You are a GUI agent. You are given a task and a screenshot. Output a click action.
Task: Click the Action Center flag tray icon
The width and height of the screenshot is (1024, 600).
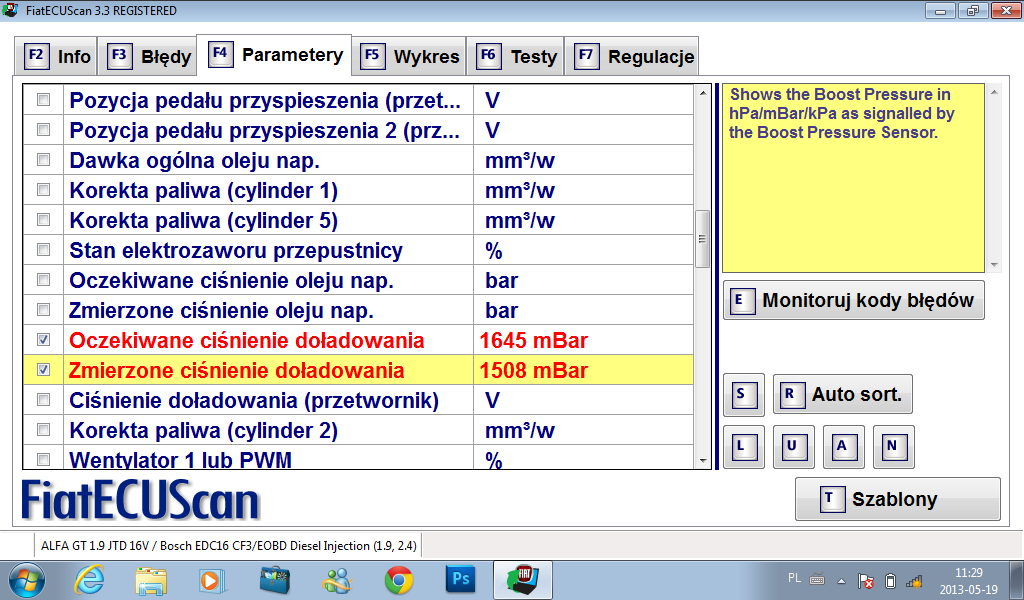pyautogui.click(x=867, y=580)
